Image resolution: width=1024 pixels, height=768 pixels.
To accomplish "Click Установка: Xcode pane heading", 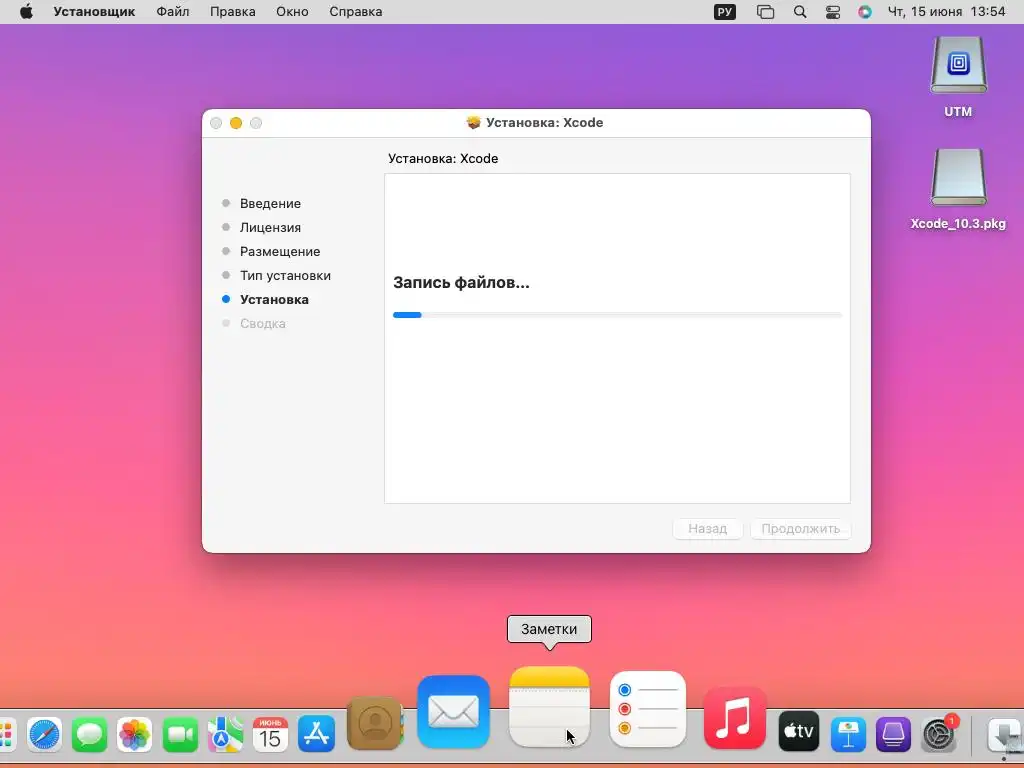I will click(x=443, y=159).
